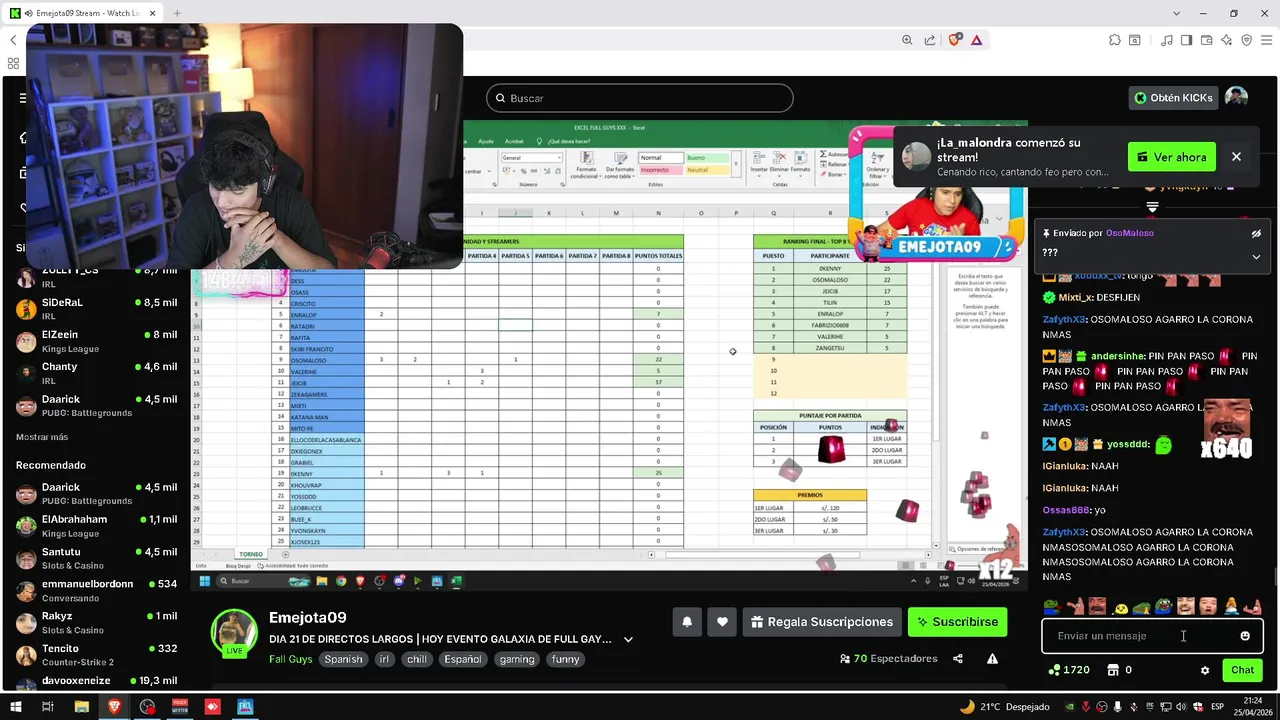Click Regala Suscripciones button
This screenshot has height=720, width=1280.
click(x=821, y=622)
